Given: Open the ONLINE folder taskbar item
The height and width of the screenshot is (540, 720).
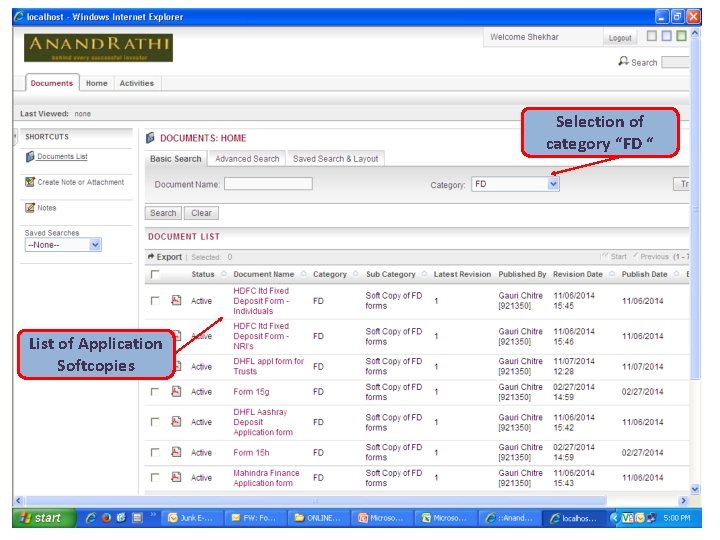Looking at the screenshot, I should coord(319,518).
